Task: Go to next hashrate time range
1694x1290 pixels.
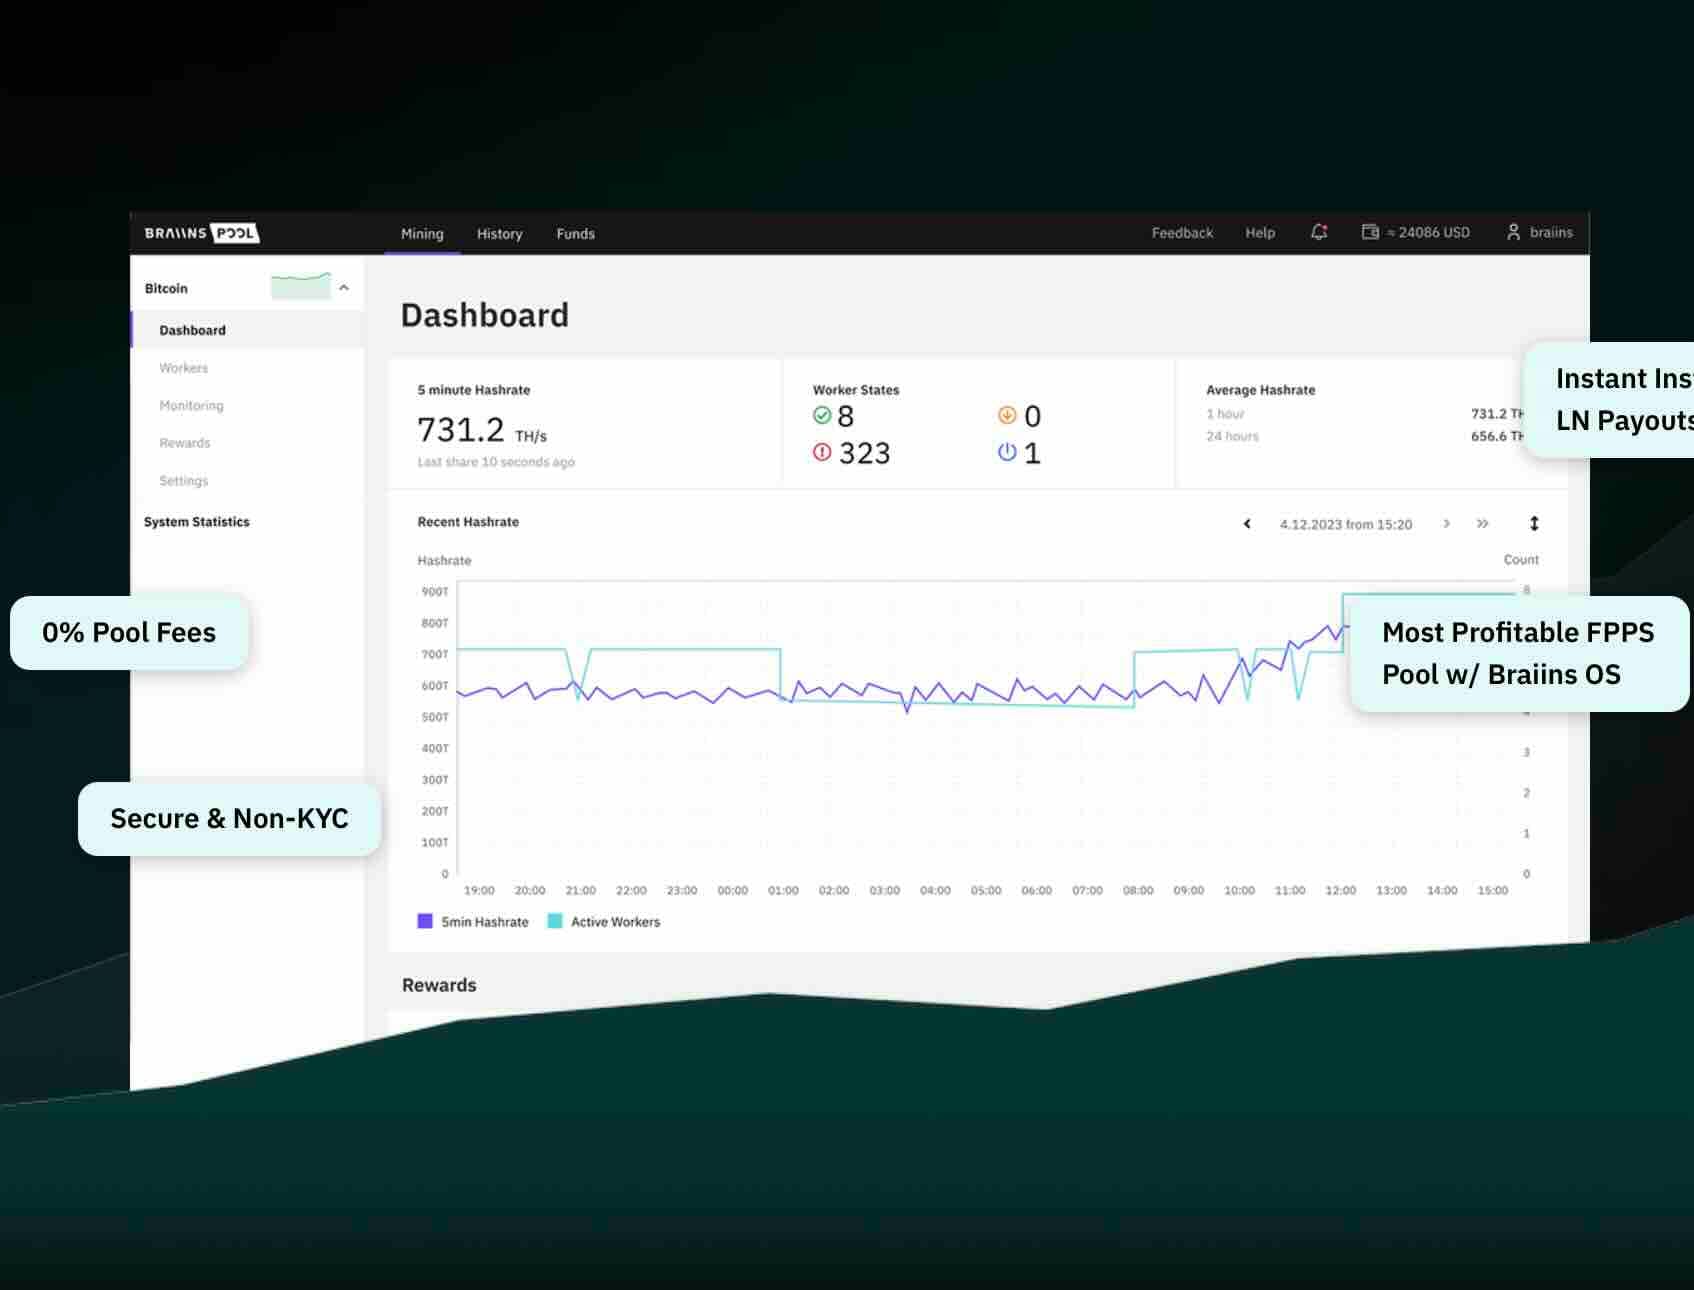Action: 1446,524
